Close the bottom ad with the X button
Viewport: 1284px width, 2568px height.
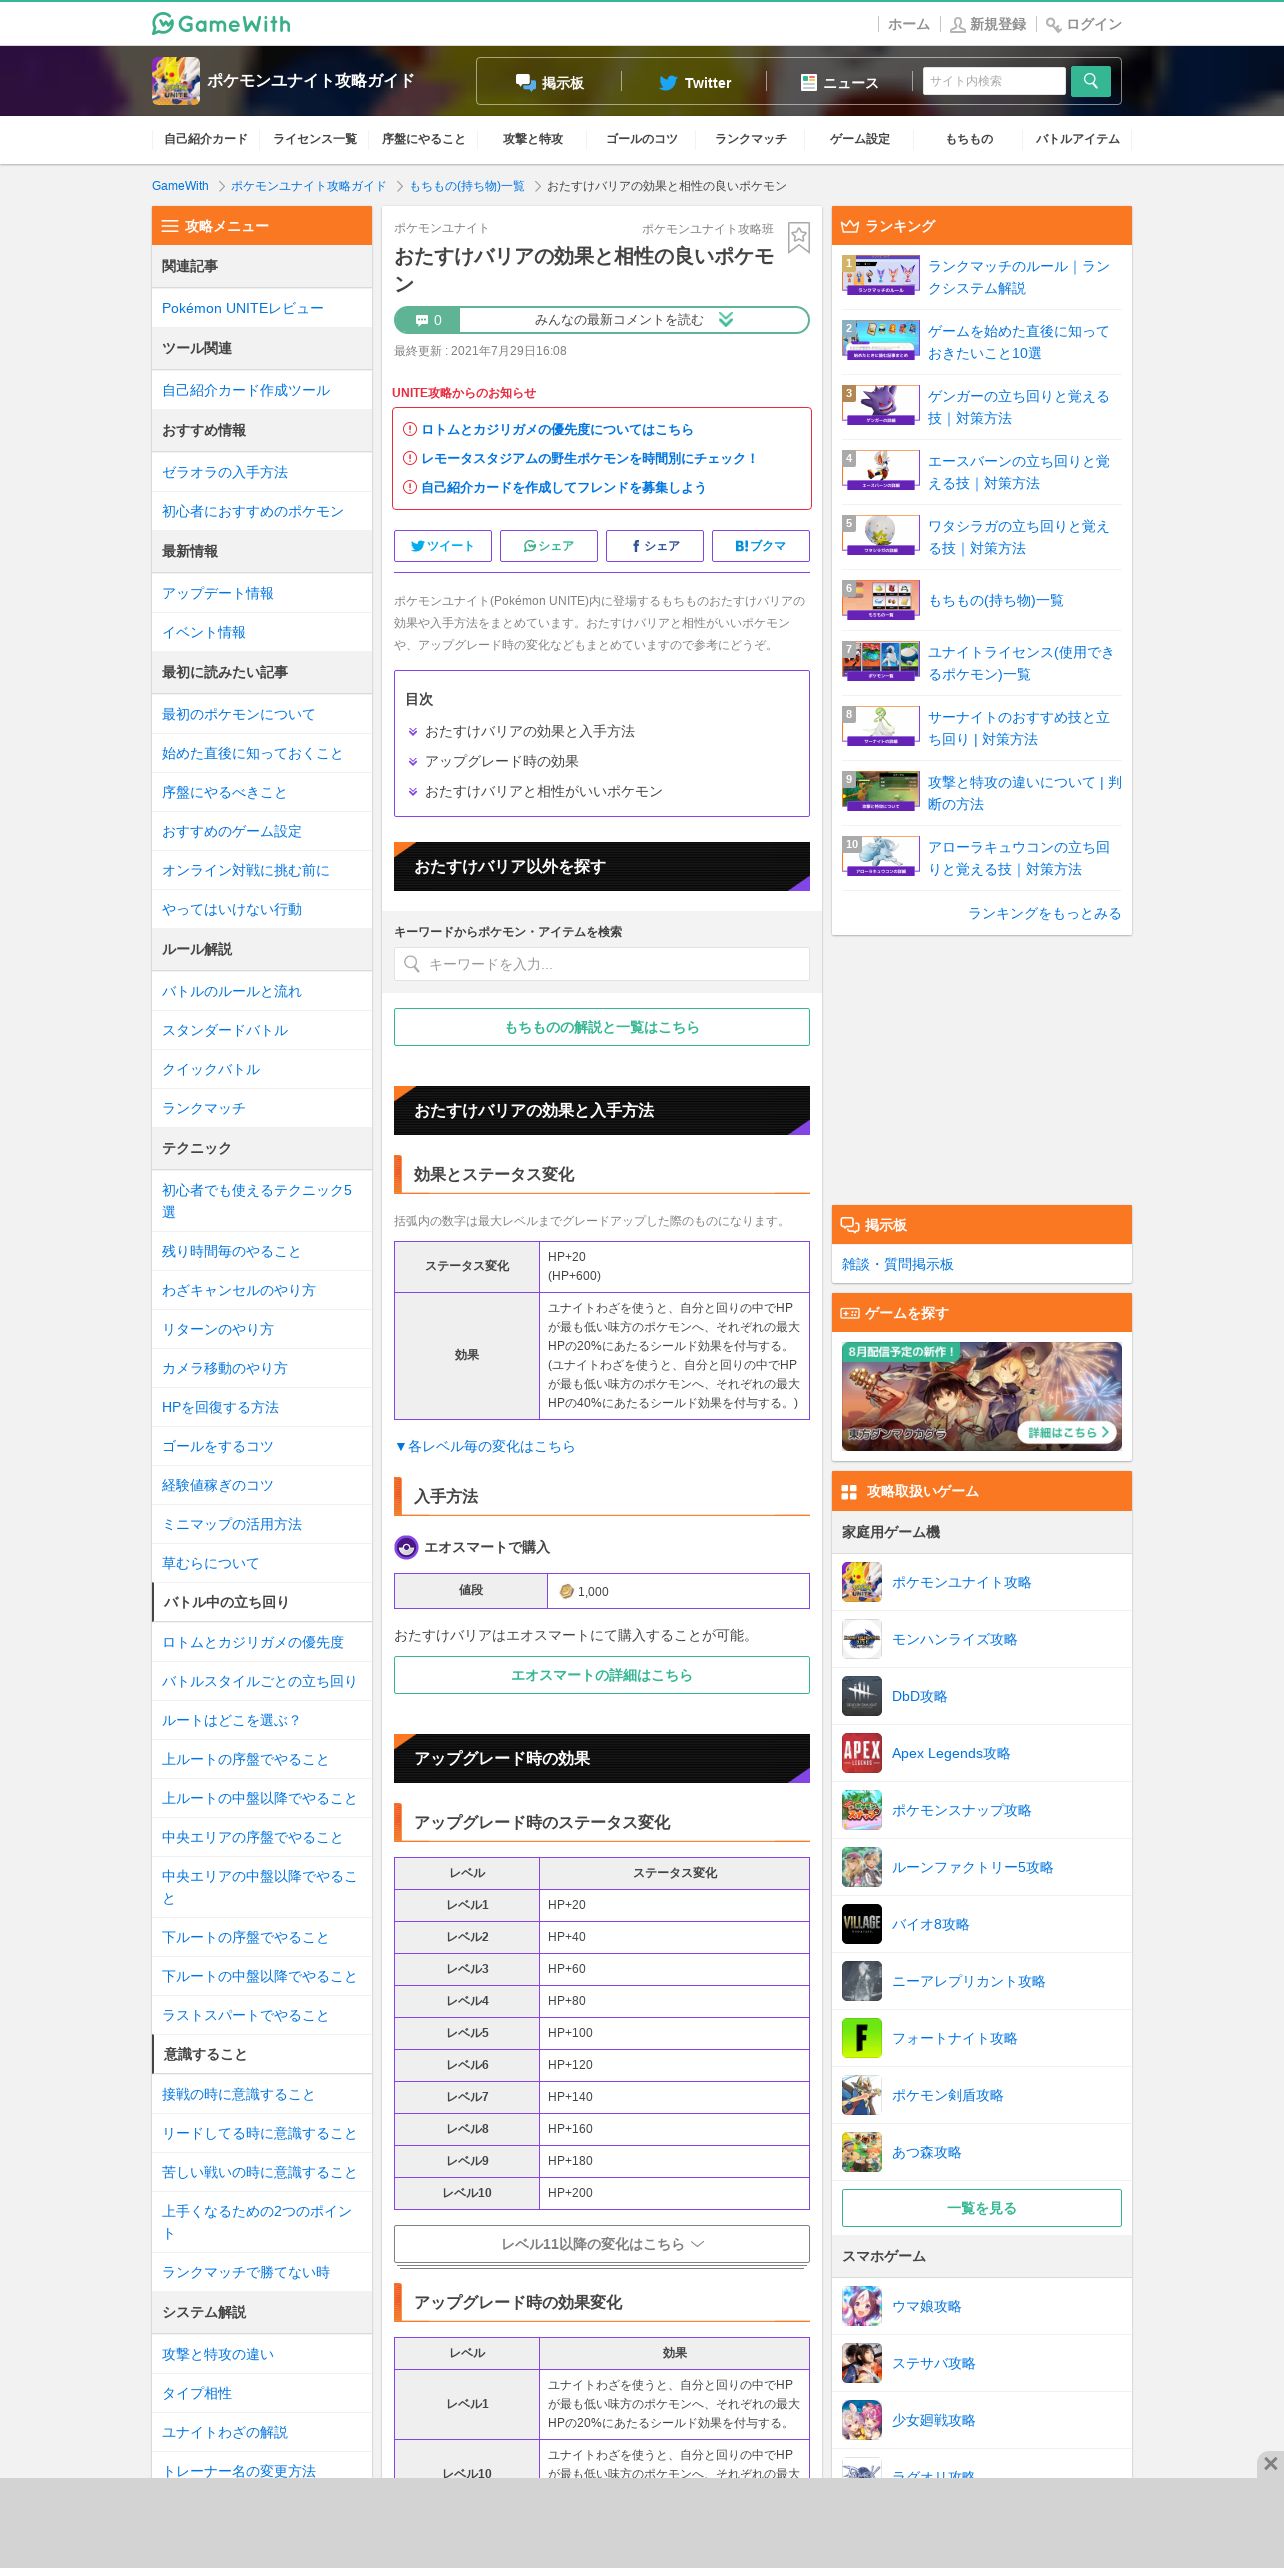click(x=1270, y=2463)
